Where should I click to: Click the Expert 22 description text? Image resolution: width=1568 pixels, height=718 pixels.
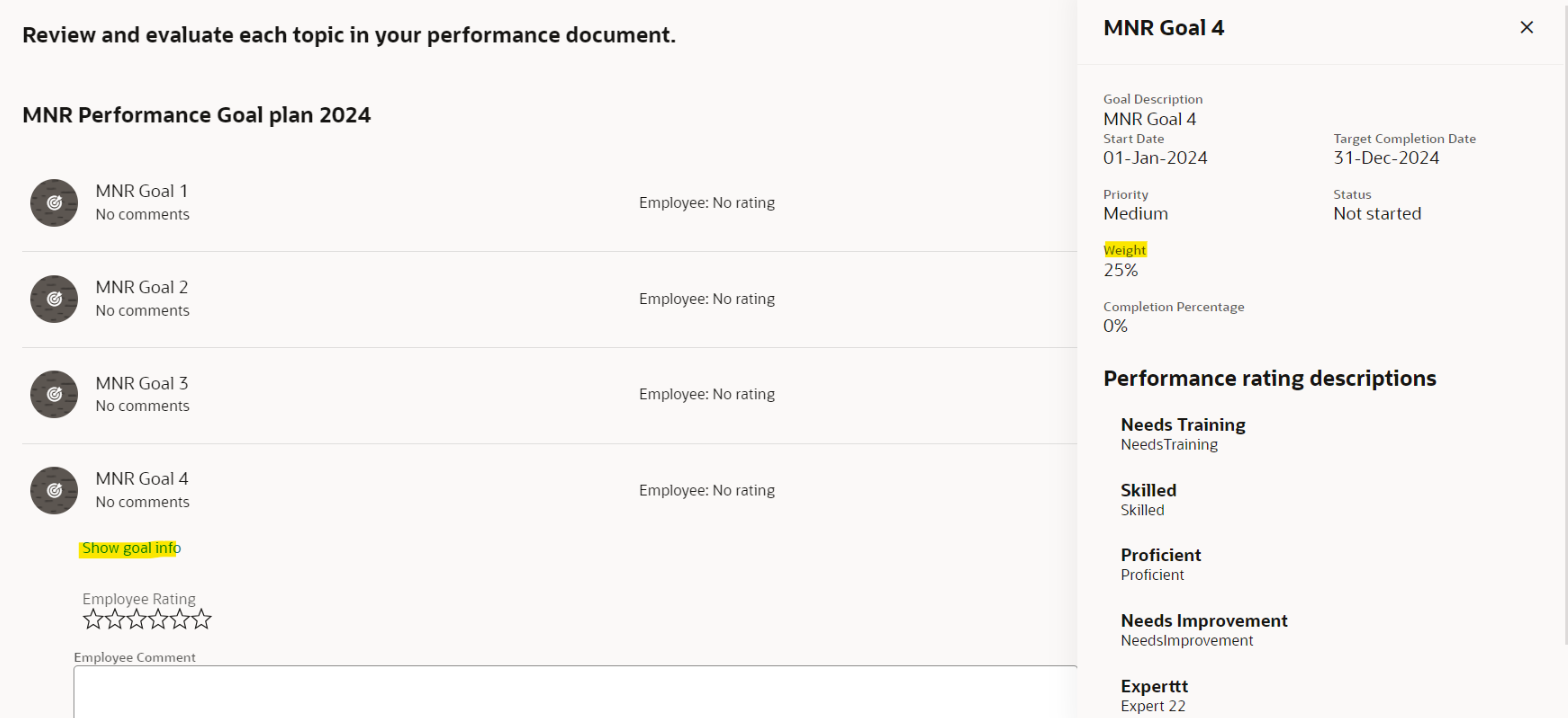1153,706
